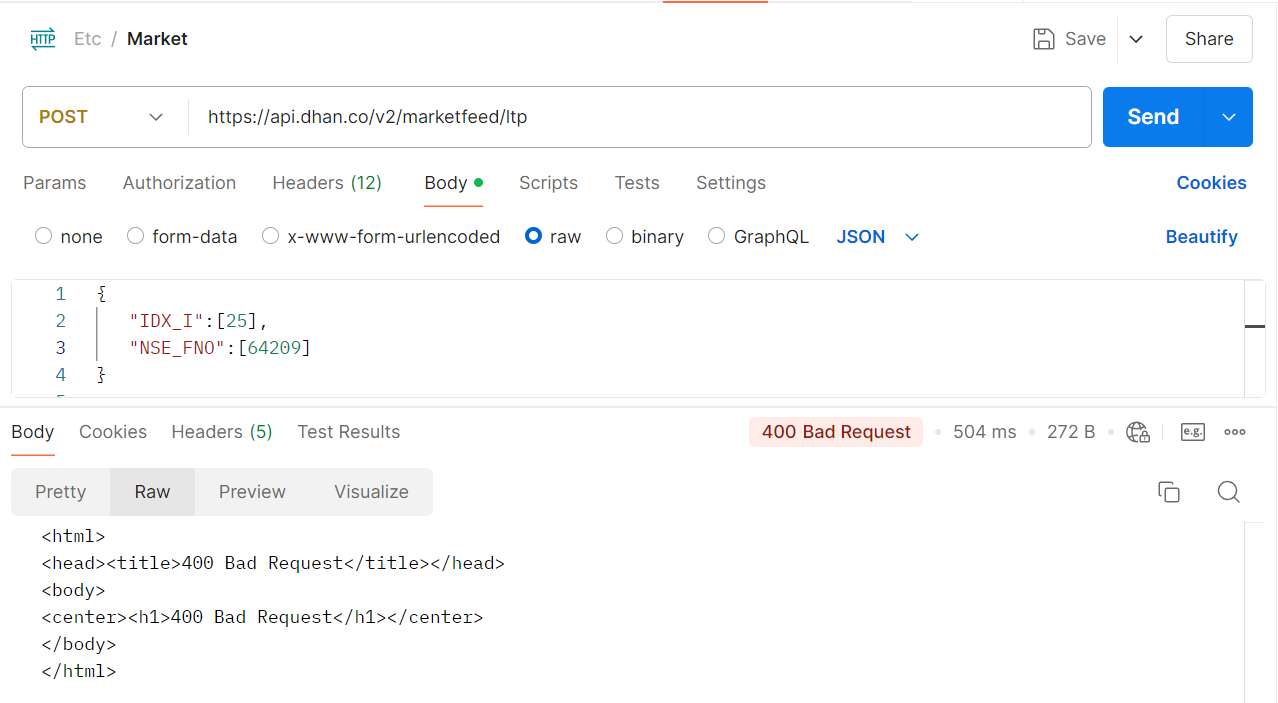
Task: Click the Share button
Action: point(1209,39)
